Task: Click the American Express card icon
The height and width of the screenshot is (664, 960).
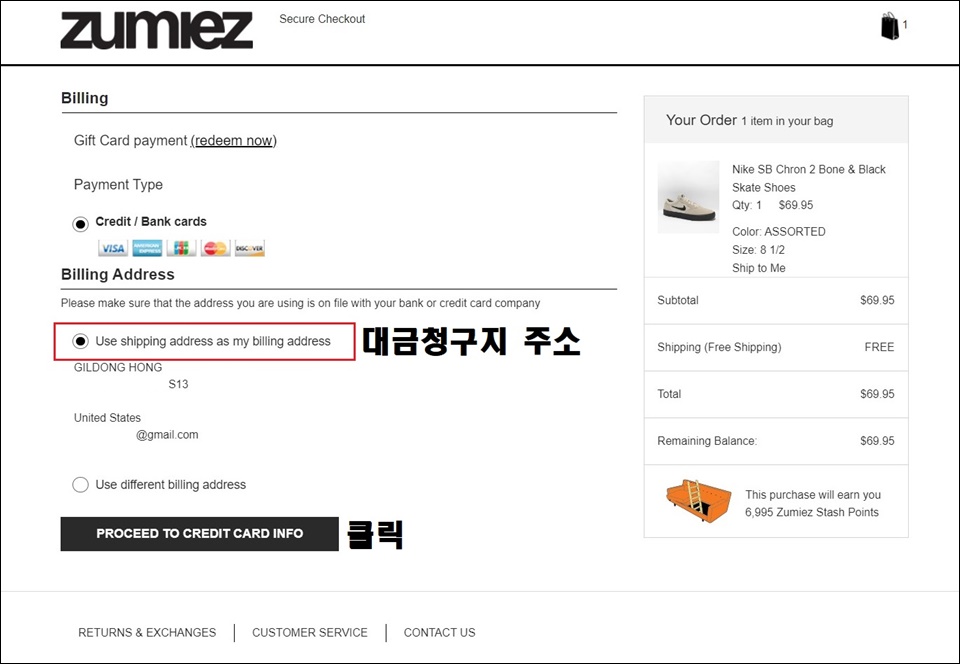Action: click(147, 248)
